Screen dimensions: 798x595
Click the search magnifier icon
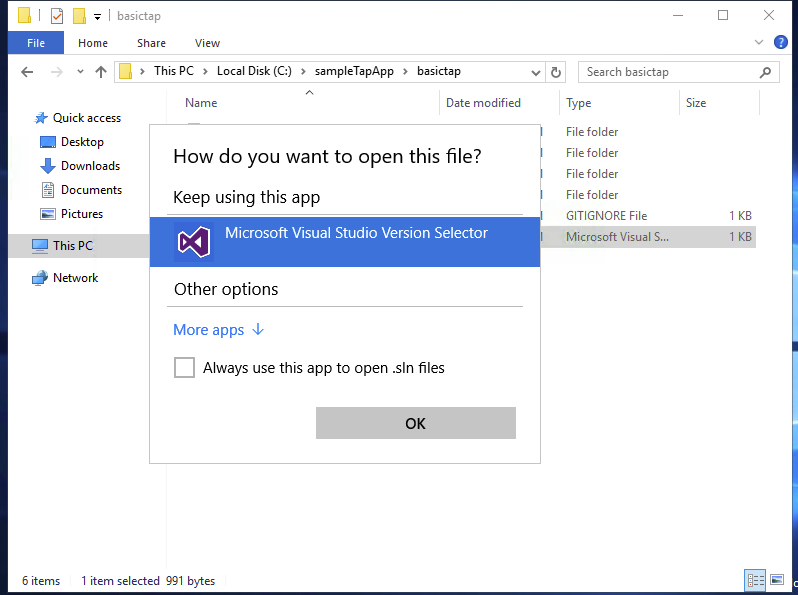click(765, 72)
